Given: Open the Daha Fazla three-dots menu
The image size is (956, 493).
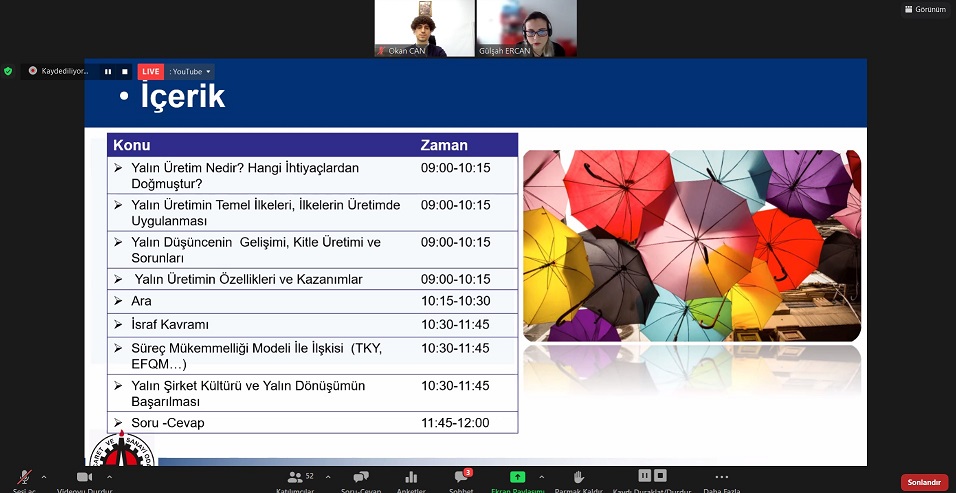Looking at the screenshot, I should [x=721, y=478].
